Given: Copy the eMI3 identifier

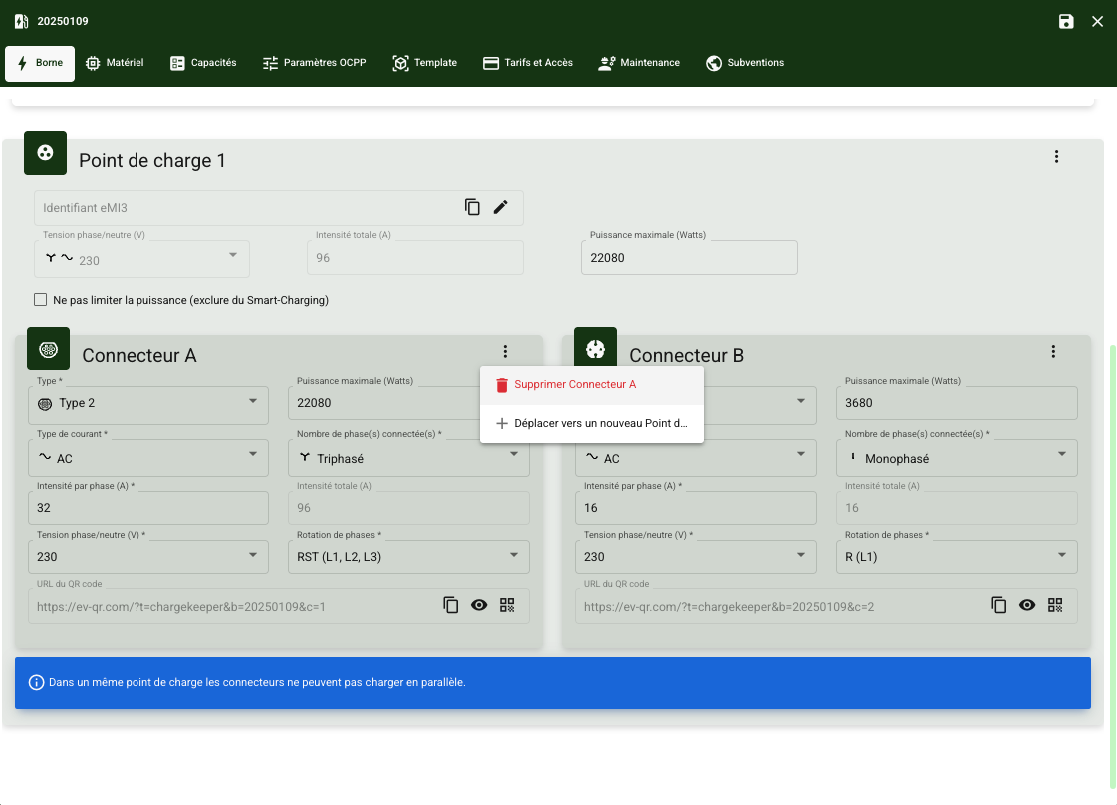Looking at the screenshot, I should point(472,207).
